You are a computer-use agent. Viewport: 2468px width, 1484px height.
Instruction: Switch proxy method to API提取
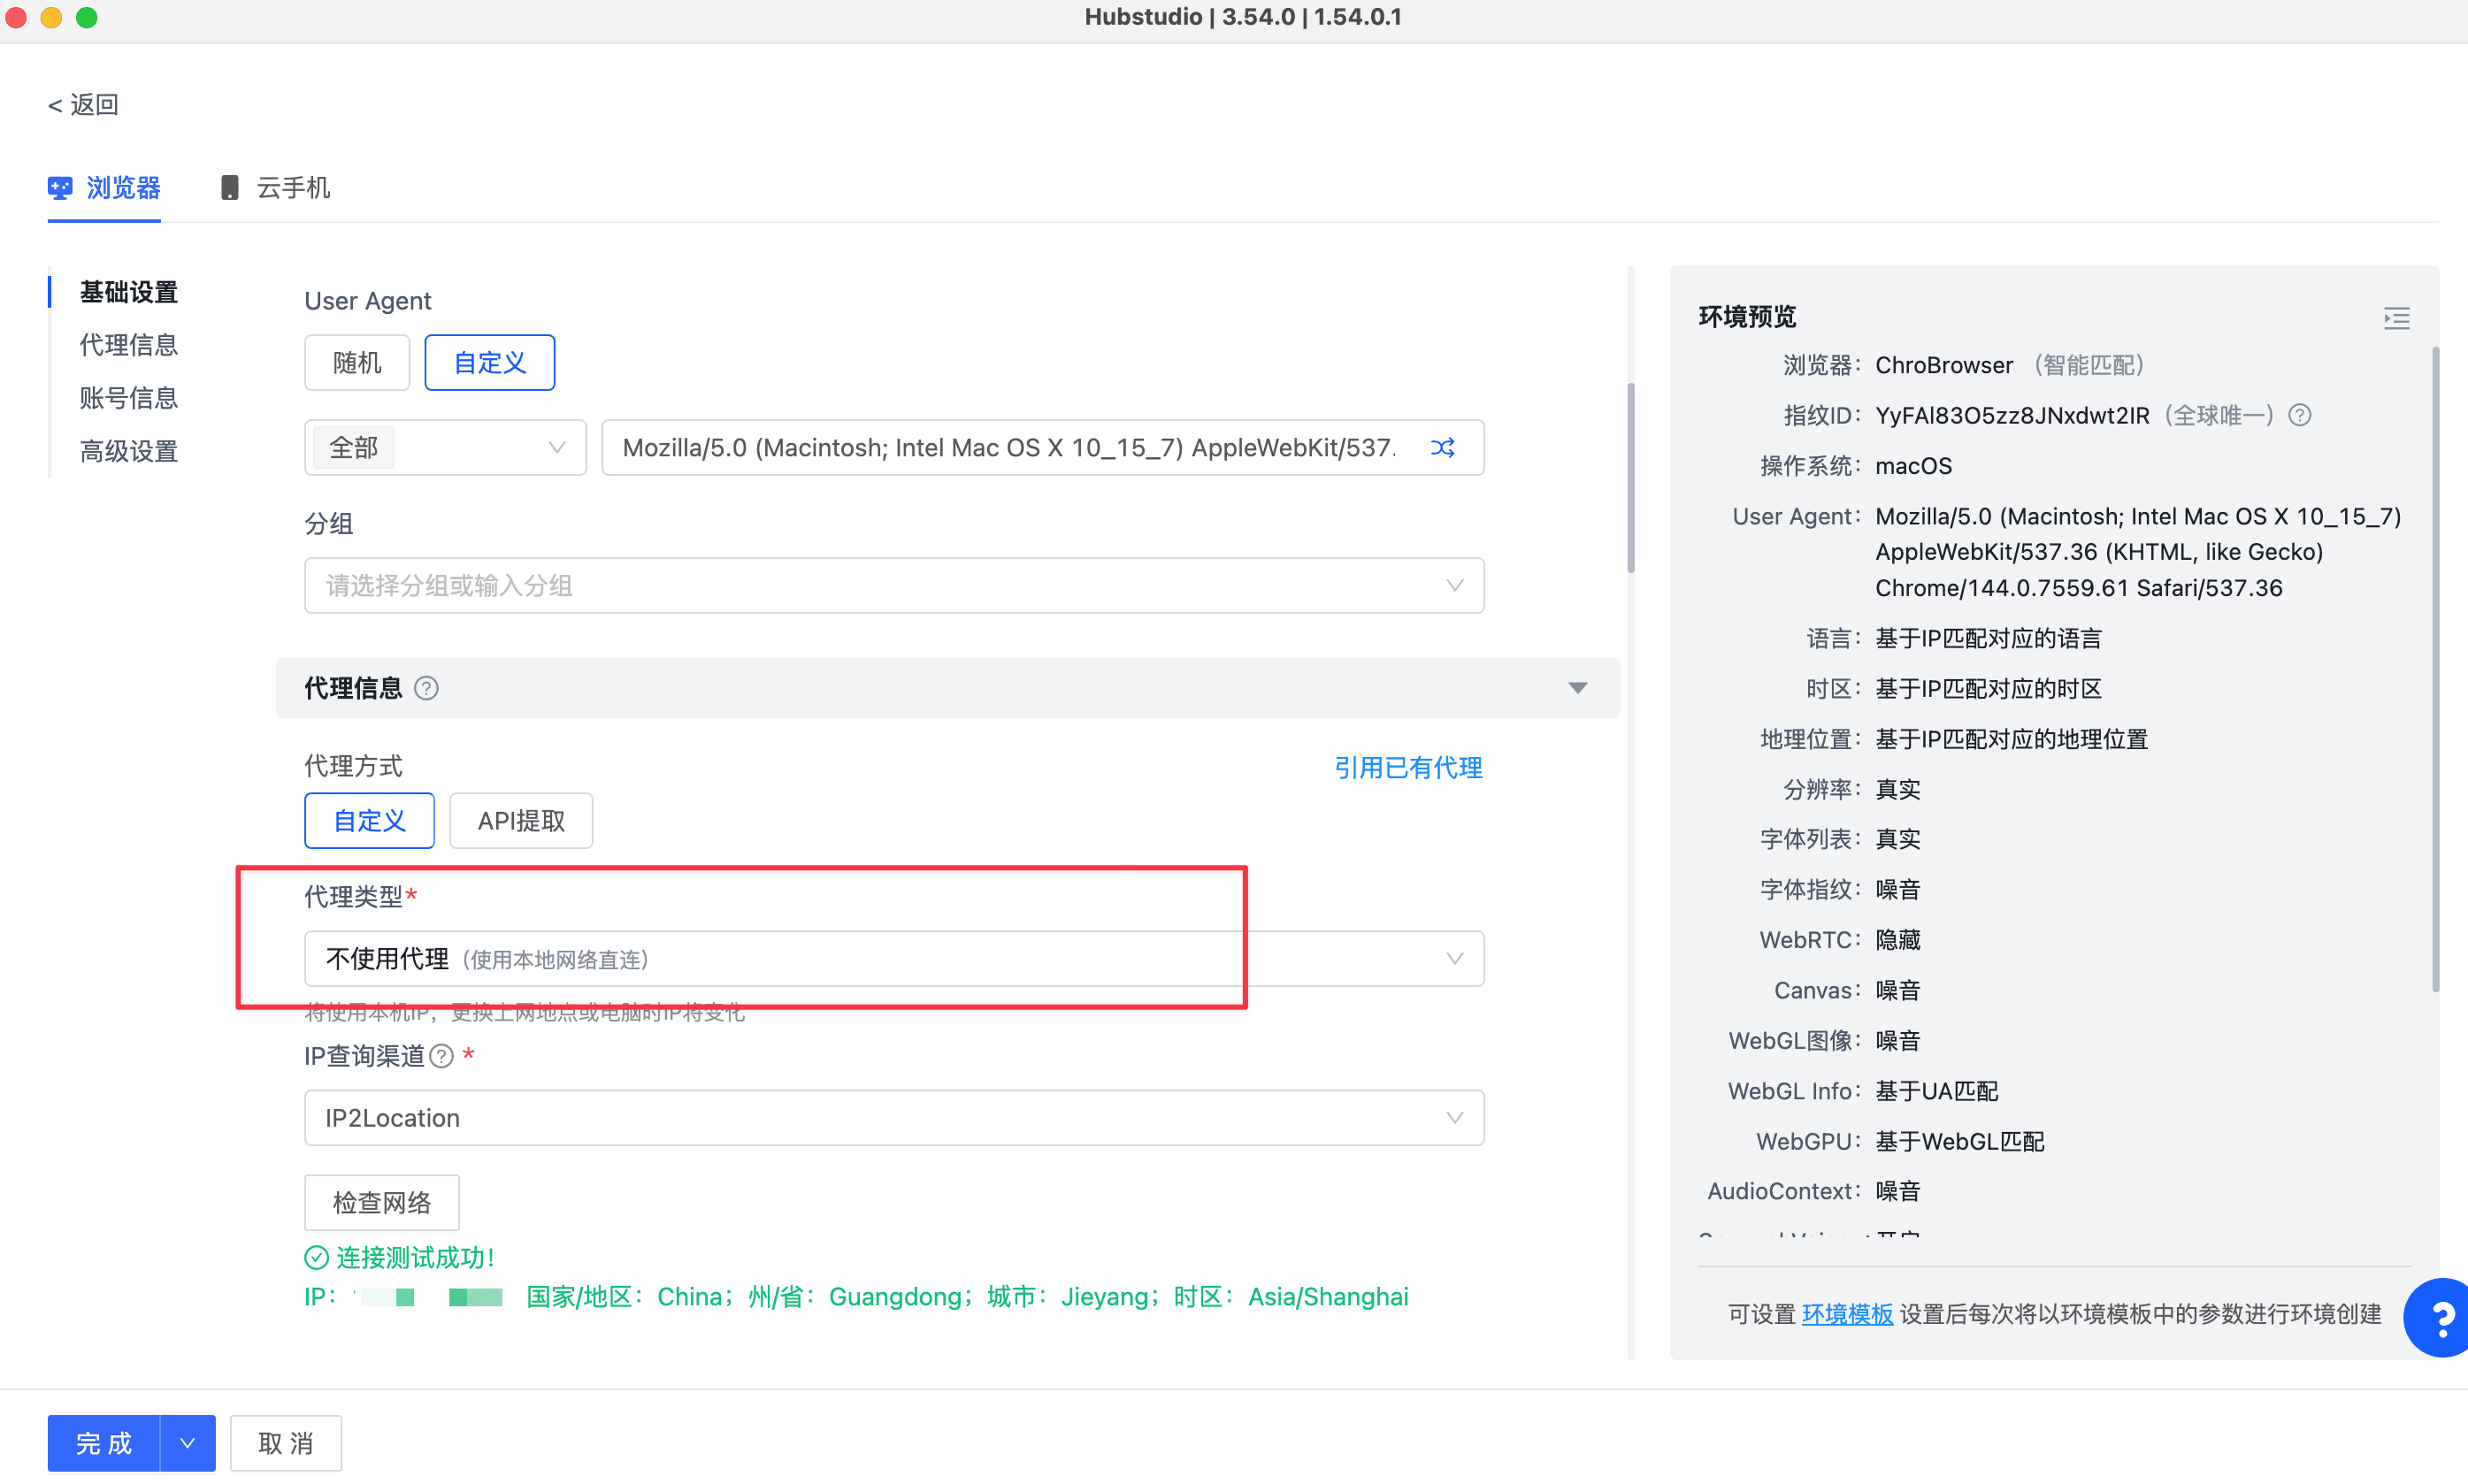[520, 820]
